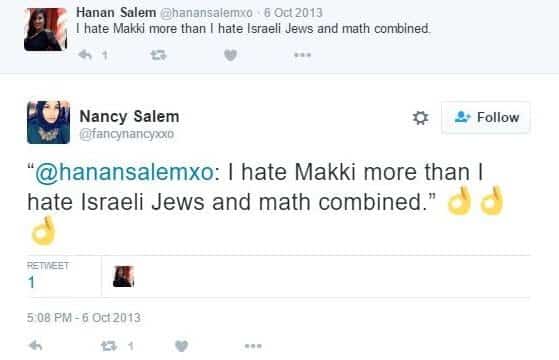Like Hanan Salem's tweet with heart
559x360 pixels.
(231, 55)
